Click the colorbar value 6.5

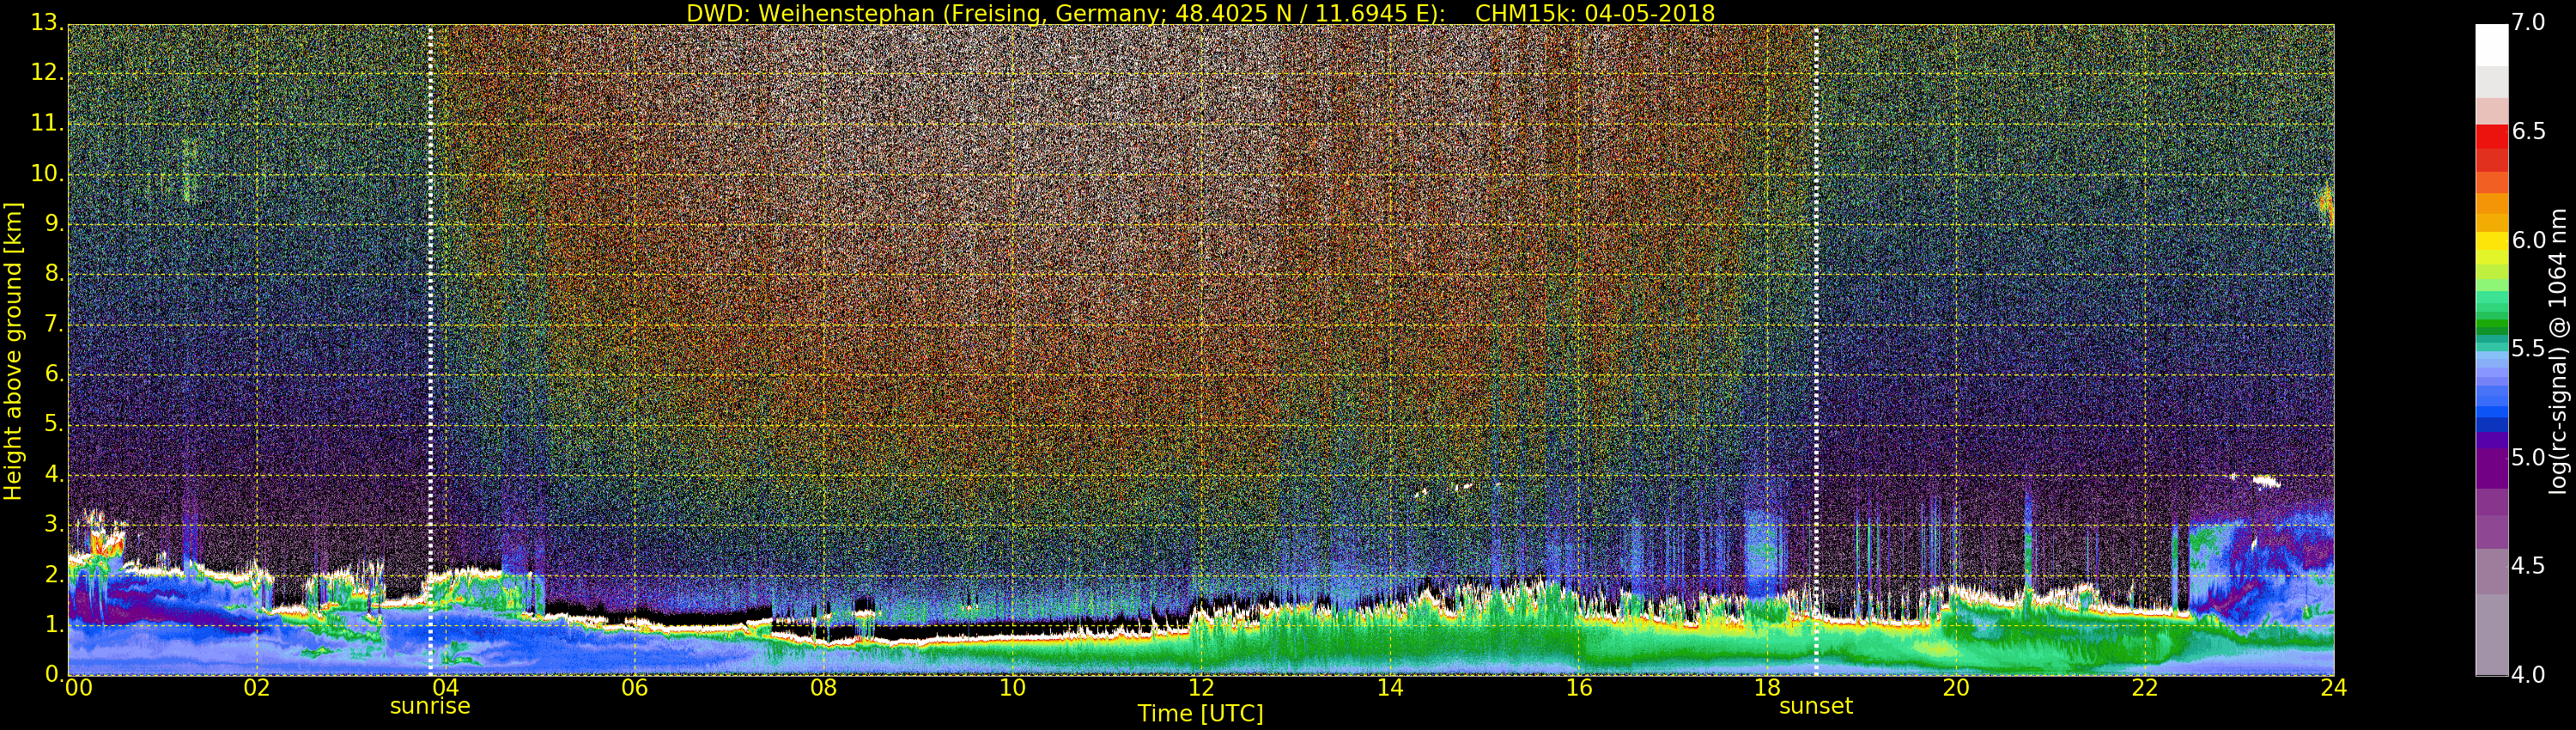pos(2528,131)
